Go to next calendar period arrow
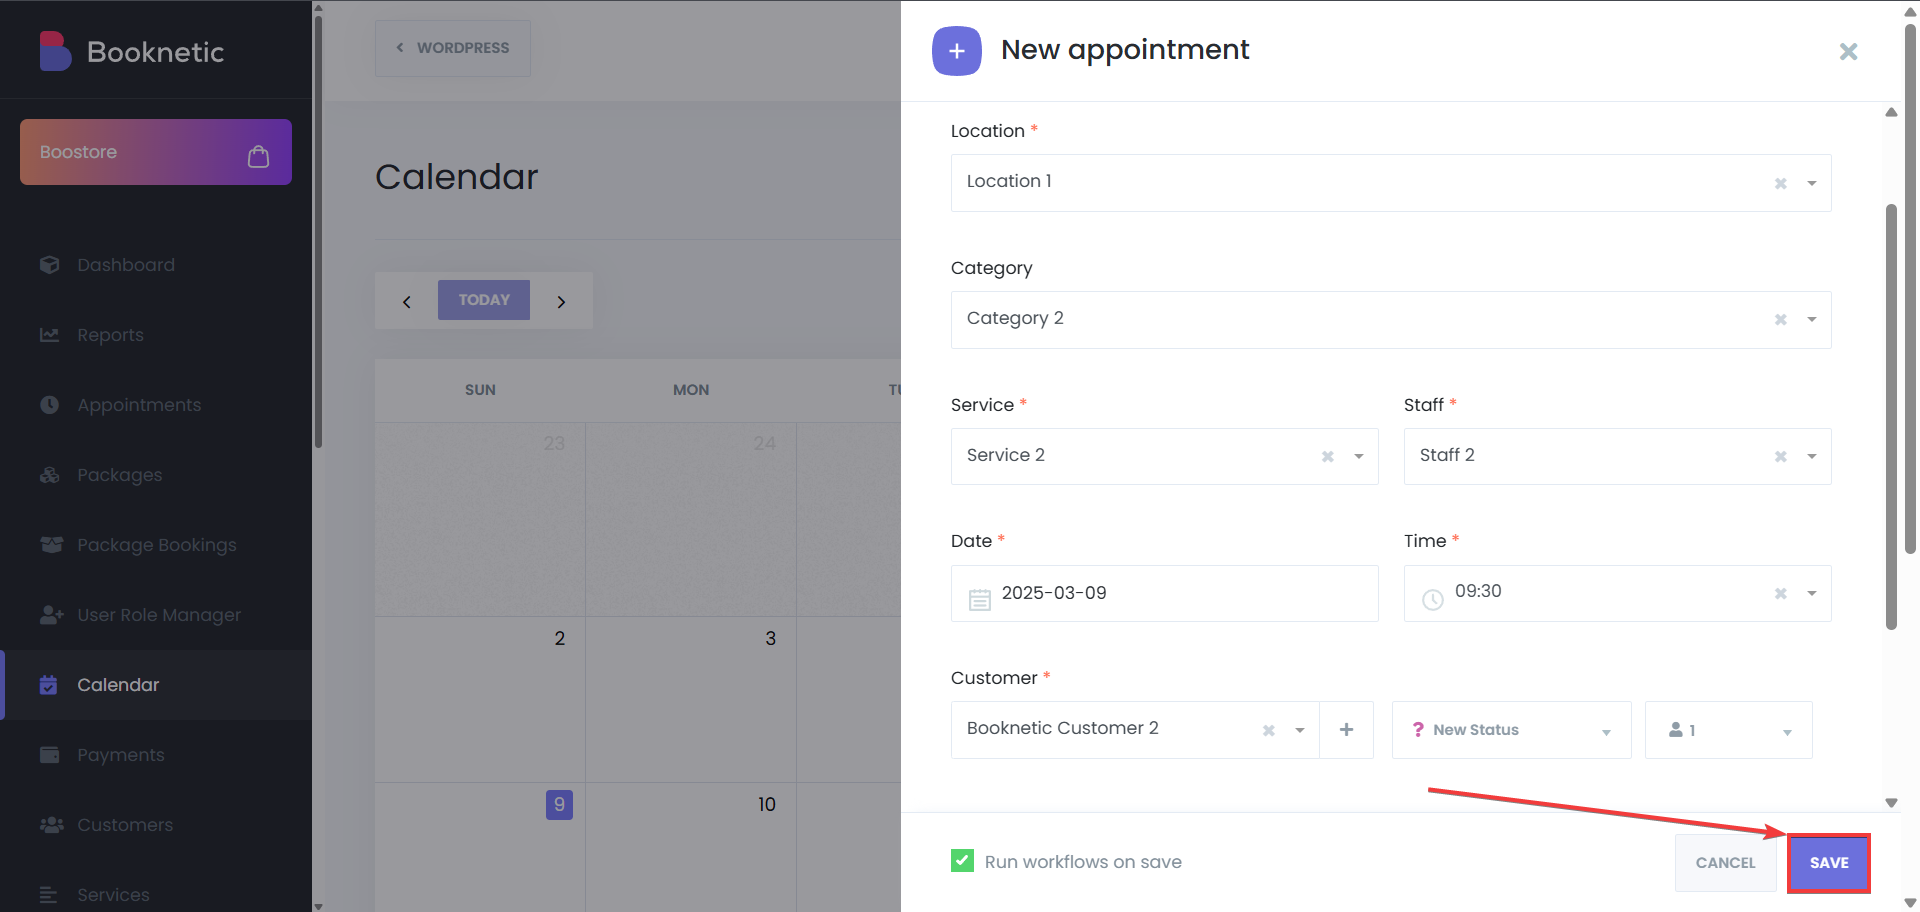 point(561,301)
